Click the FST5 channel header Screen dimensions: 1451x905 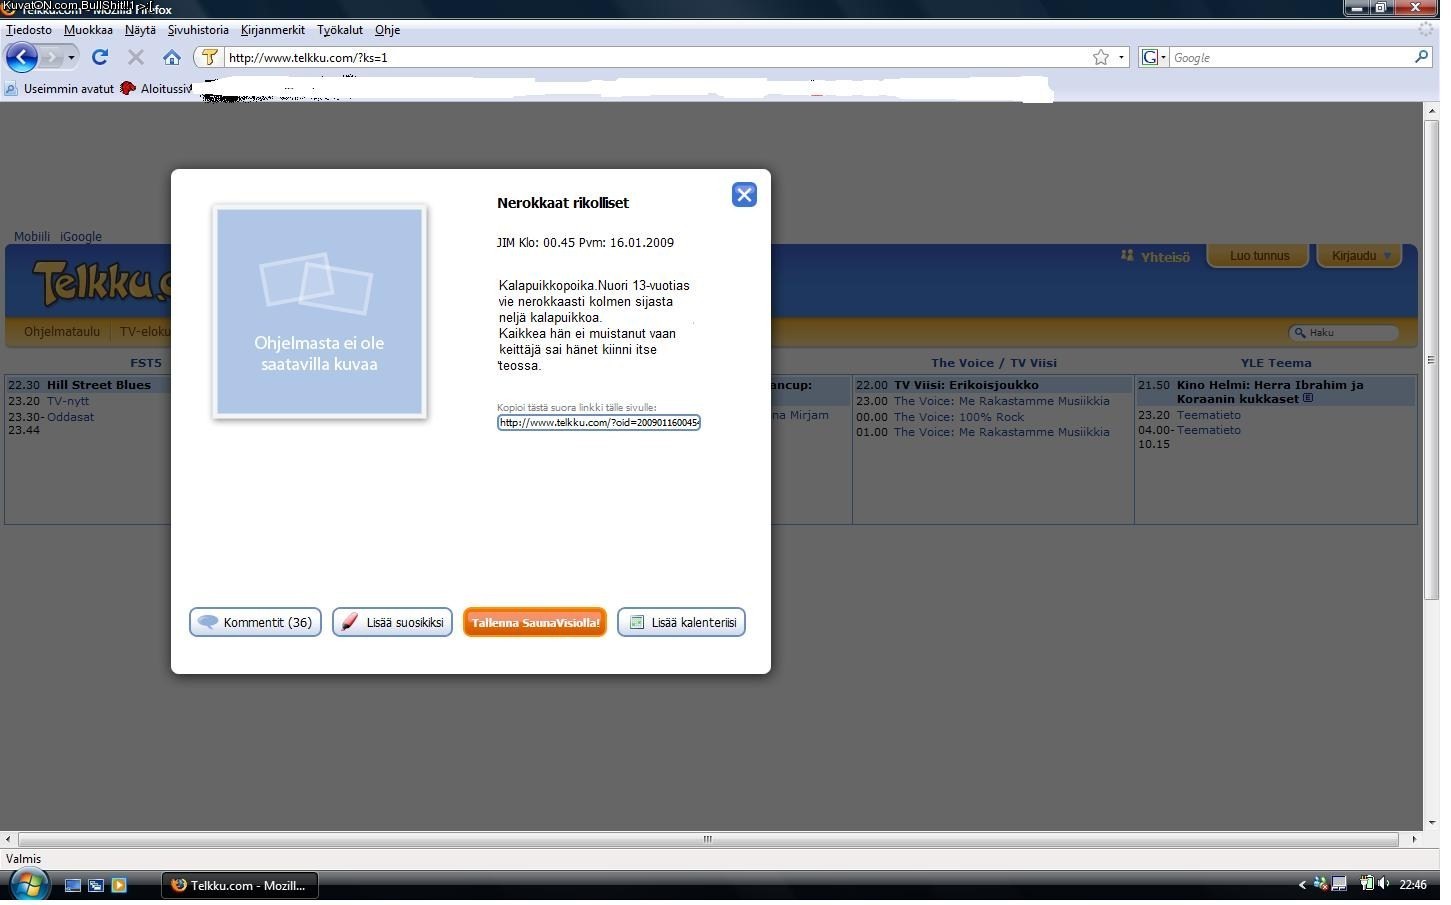146,363
